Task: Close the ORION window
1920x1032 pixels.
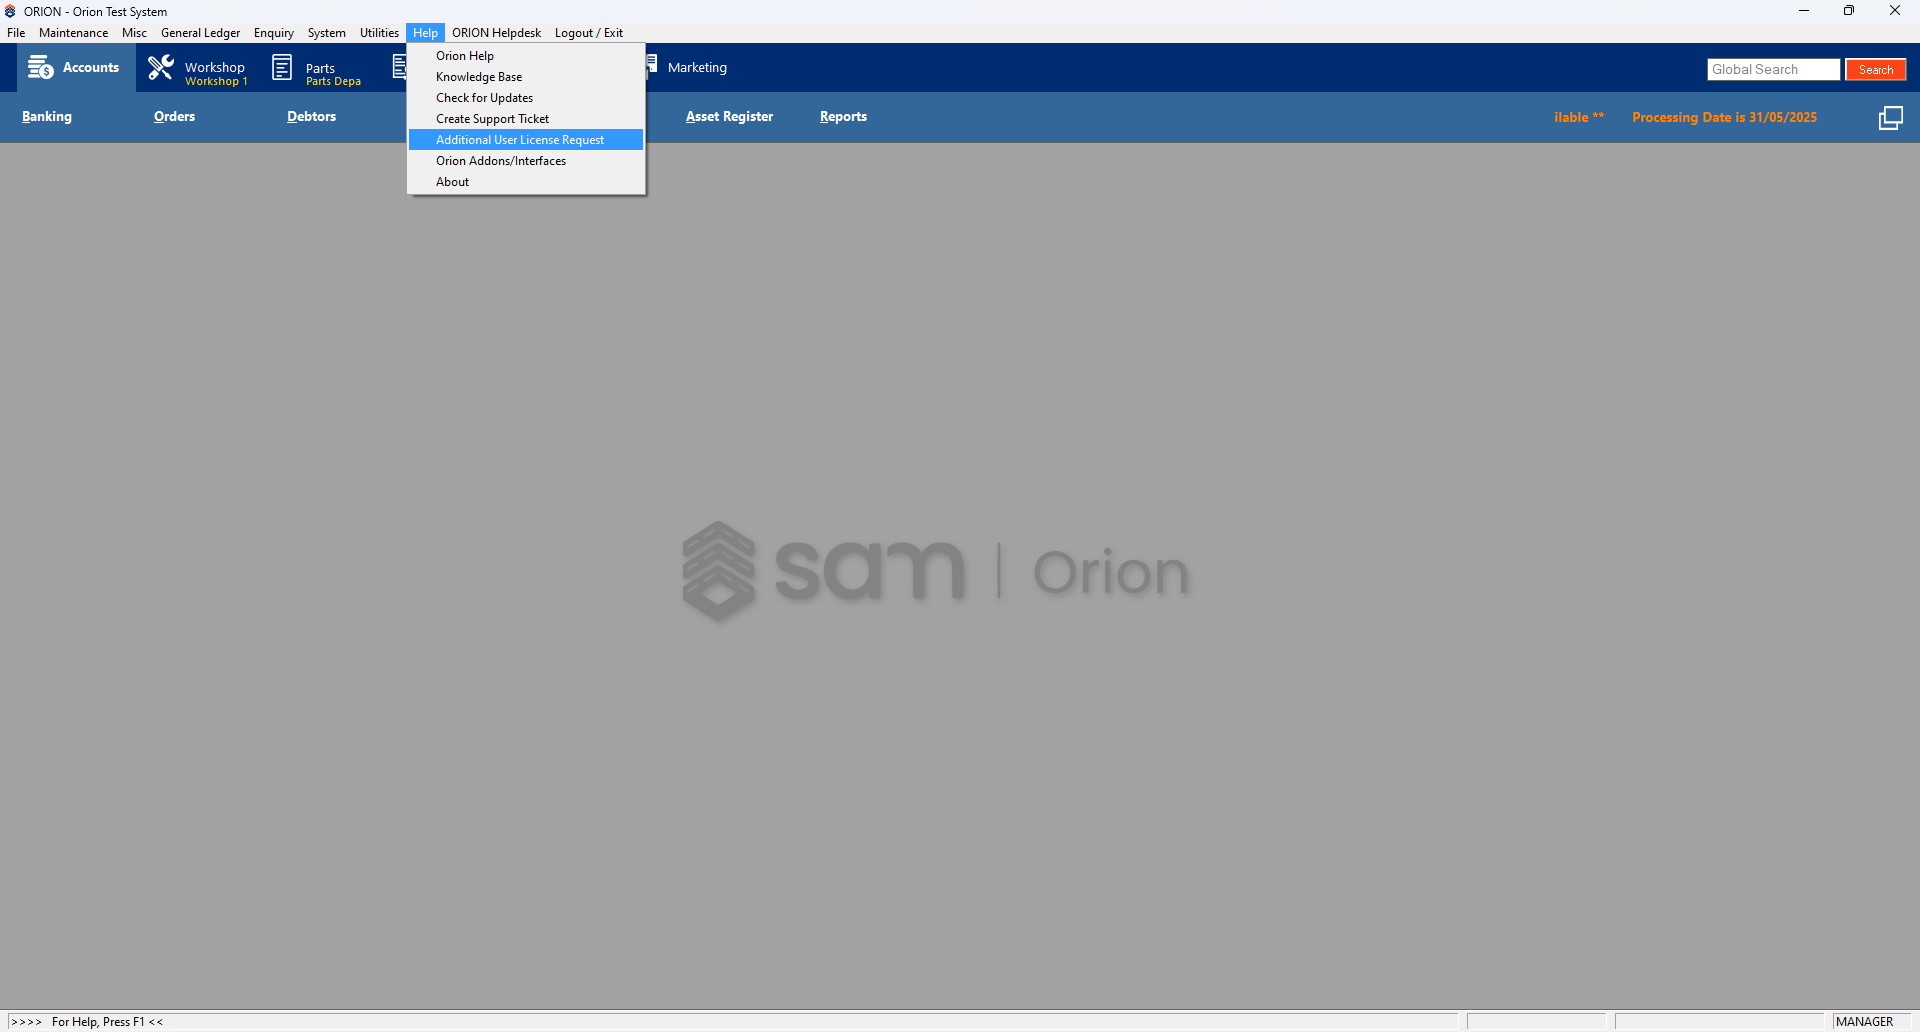Action: (1895, 11)
